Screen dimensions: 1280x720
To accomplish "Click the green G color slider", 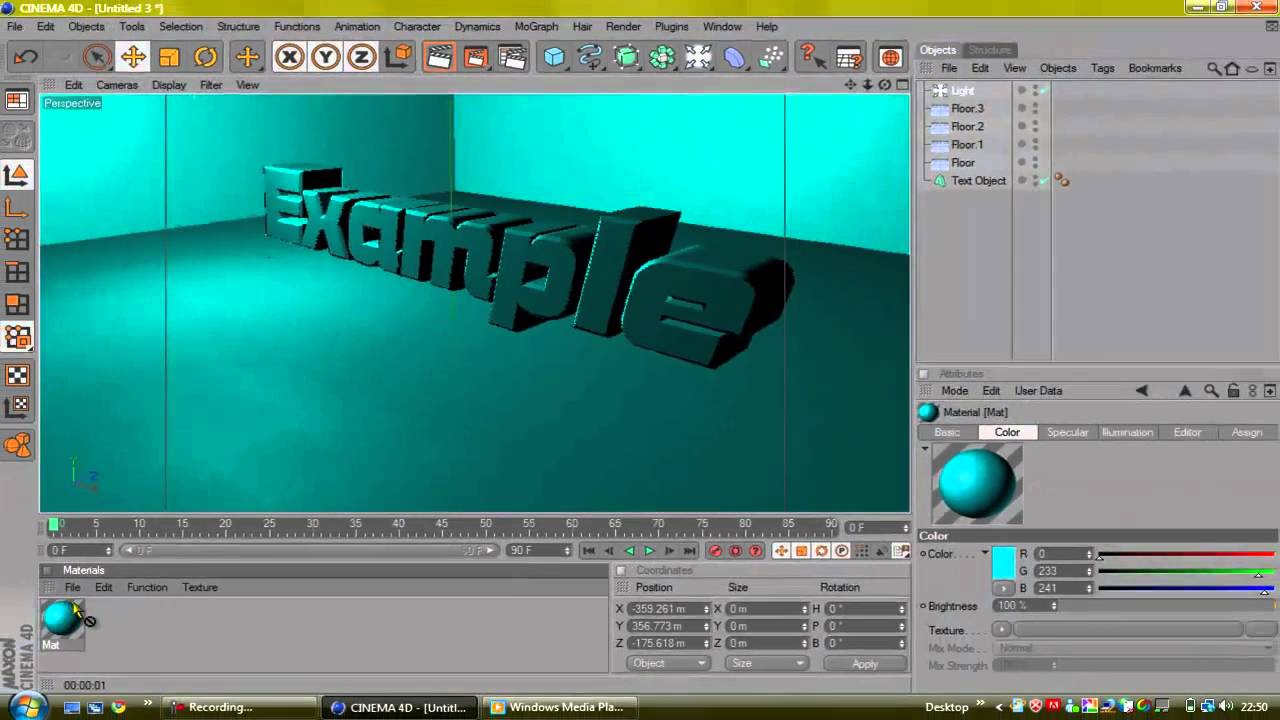I will click(x=1186, y=571).
